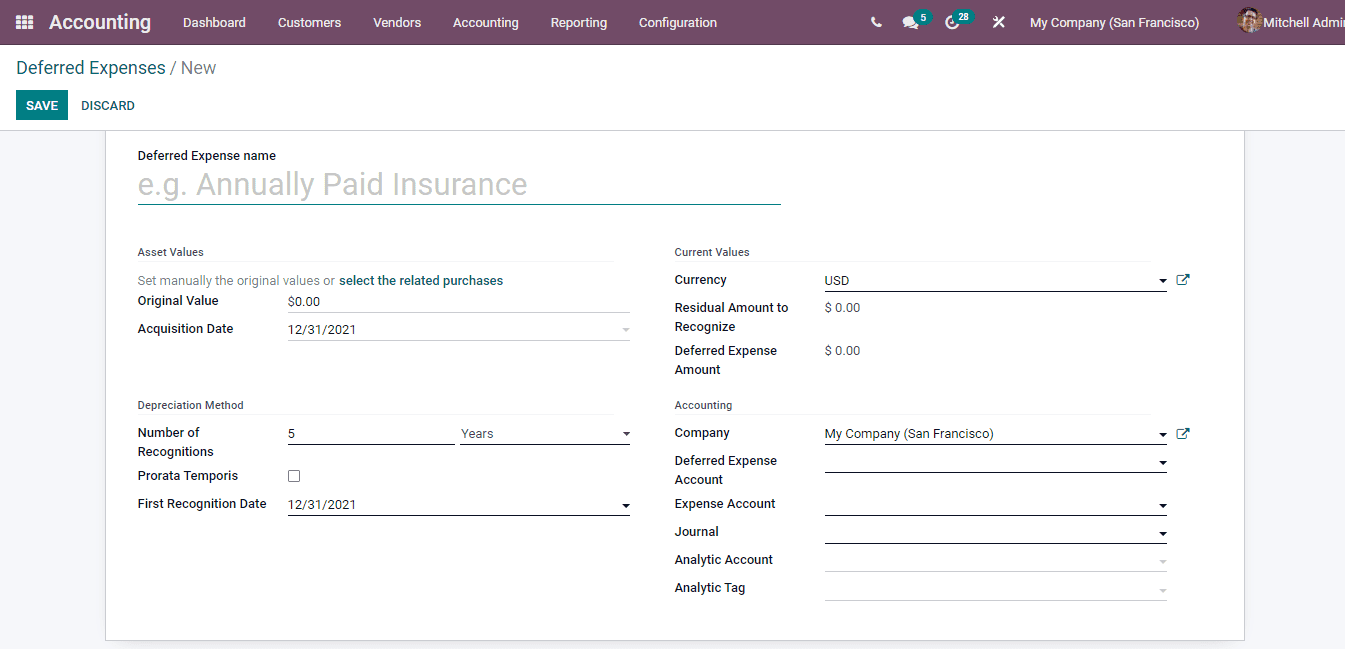The width and height of the screenshot is (1345, 649).
Task: Open Company record via external link icon
Action: (1182, 433)
